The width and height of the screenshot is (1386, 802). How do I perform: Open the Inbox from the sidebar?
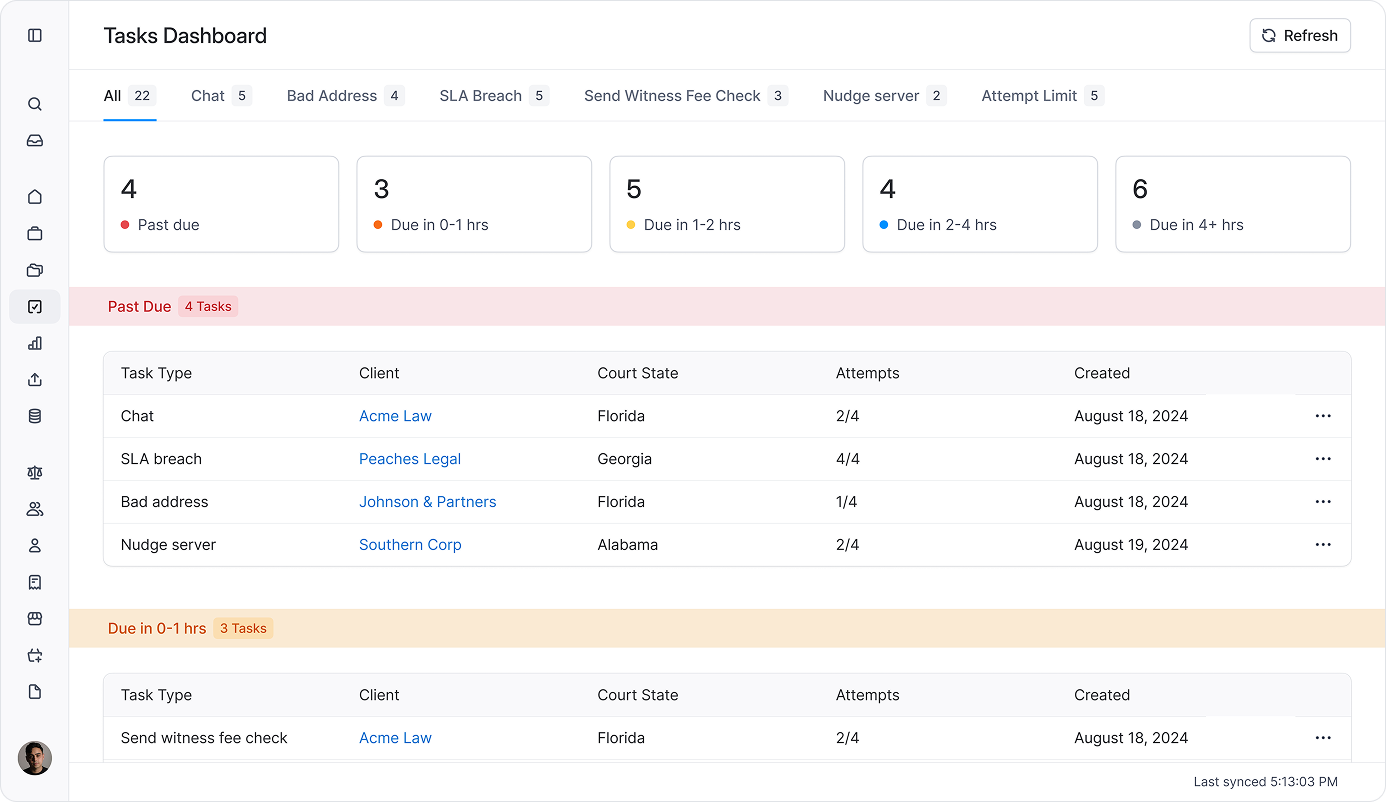[35, 140]
